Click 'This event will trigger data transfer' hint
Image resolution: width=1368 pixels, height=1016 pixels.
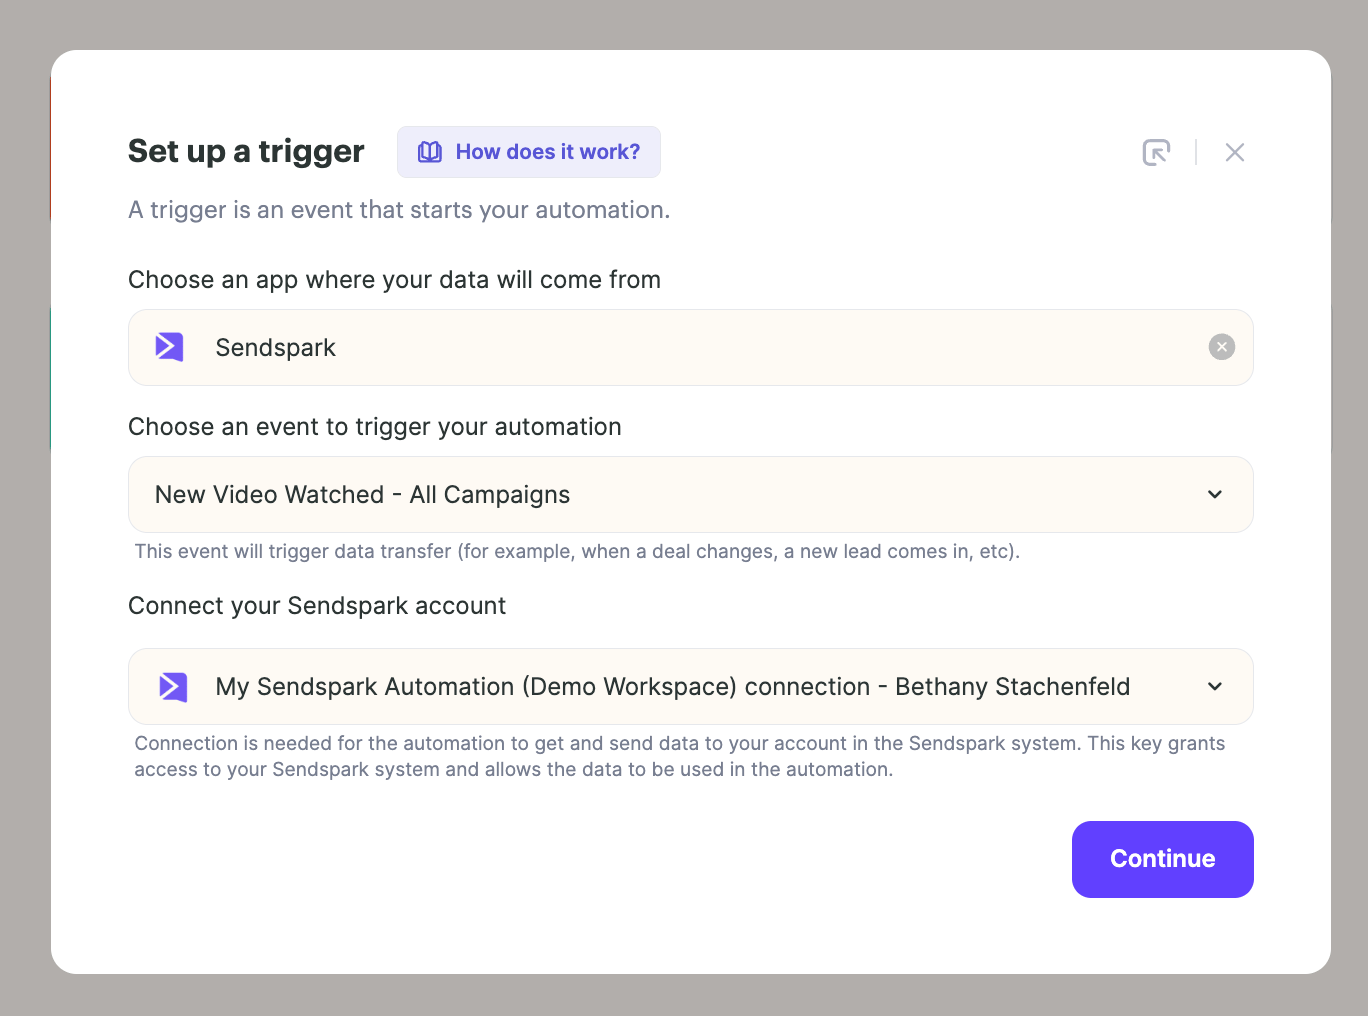coord(577,552)
